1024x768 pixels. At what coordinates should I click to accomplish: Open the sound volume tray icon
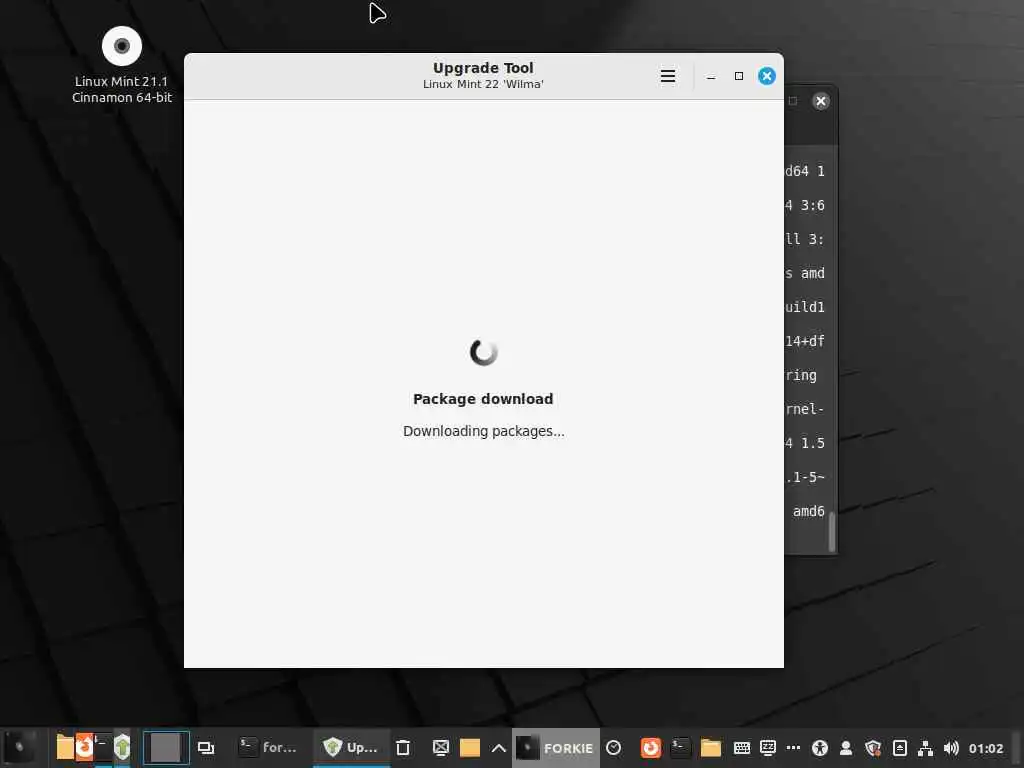[951, 748]
